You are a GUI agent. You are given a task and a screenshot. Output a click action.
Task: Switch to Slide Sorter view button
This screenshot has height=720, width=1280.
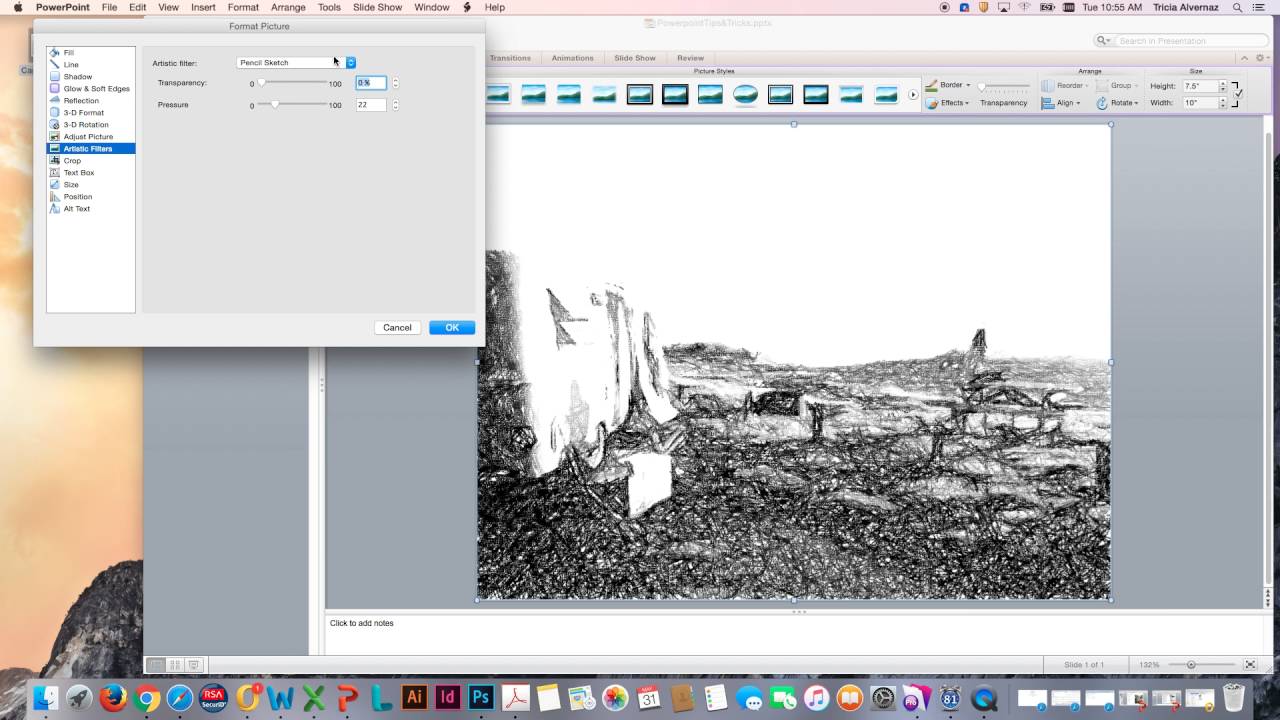pos(175,665)
